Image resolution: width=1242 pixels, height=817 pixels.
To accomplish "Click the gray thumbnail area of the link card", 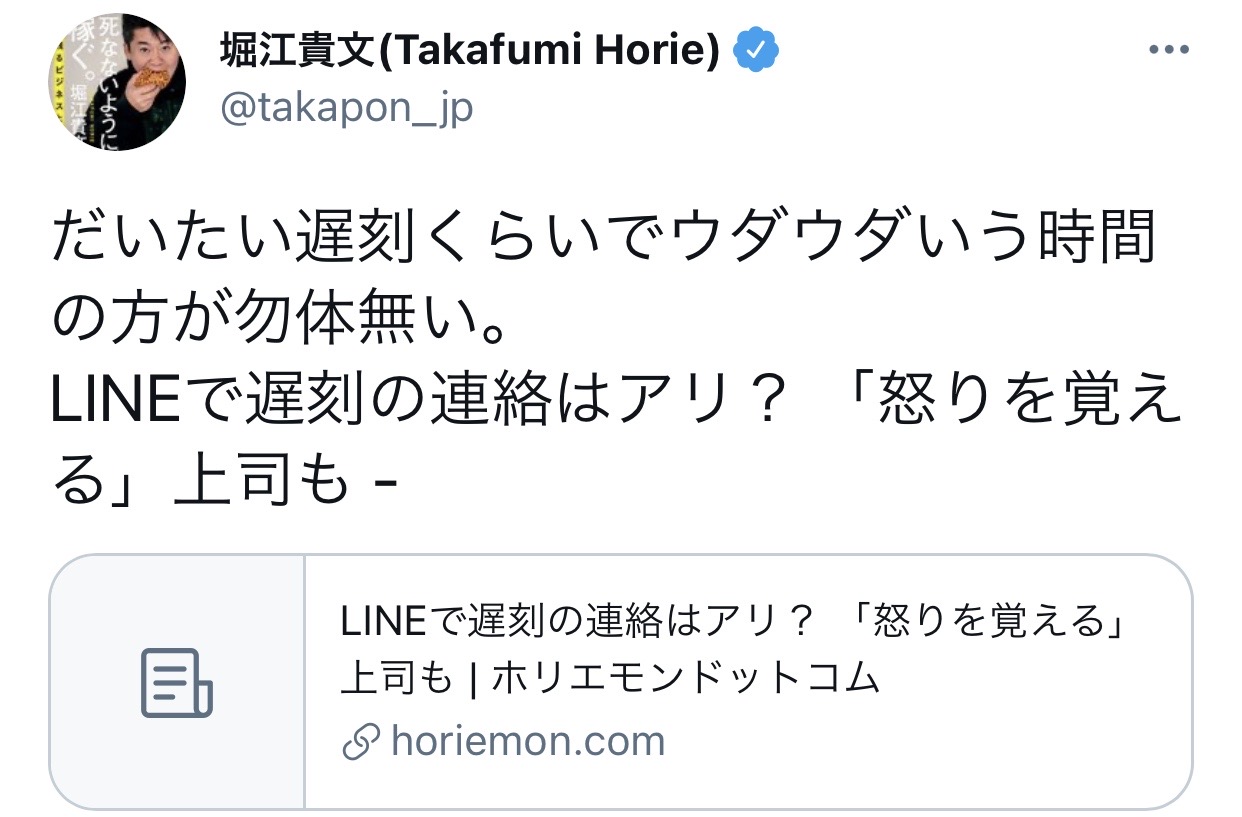I will click(177, 681).
